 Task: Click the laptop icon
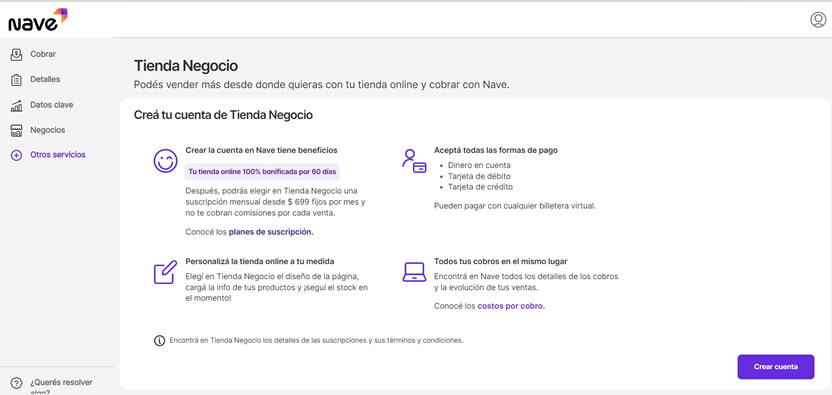point(414,272)
